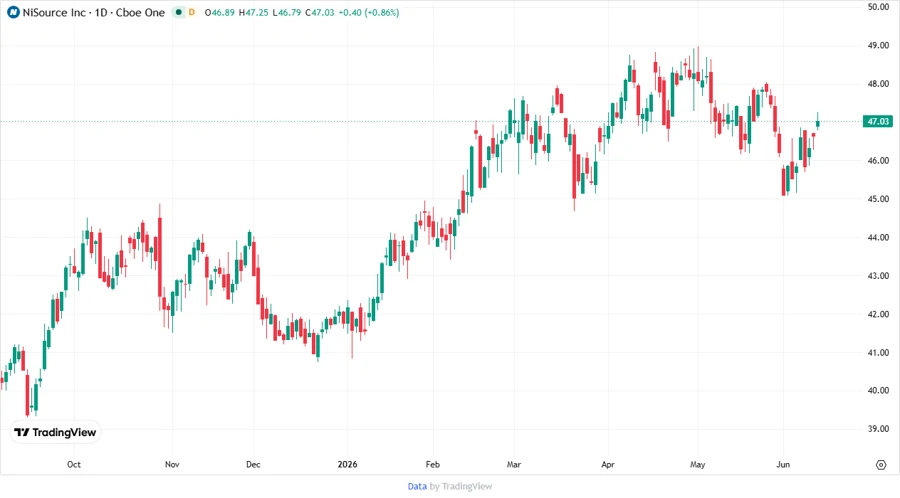Click the TradingView logo badge

coord(56,433)
